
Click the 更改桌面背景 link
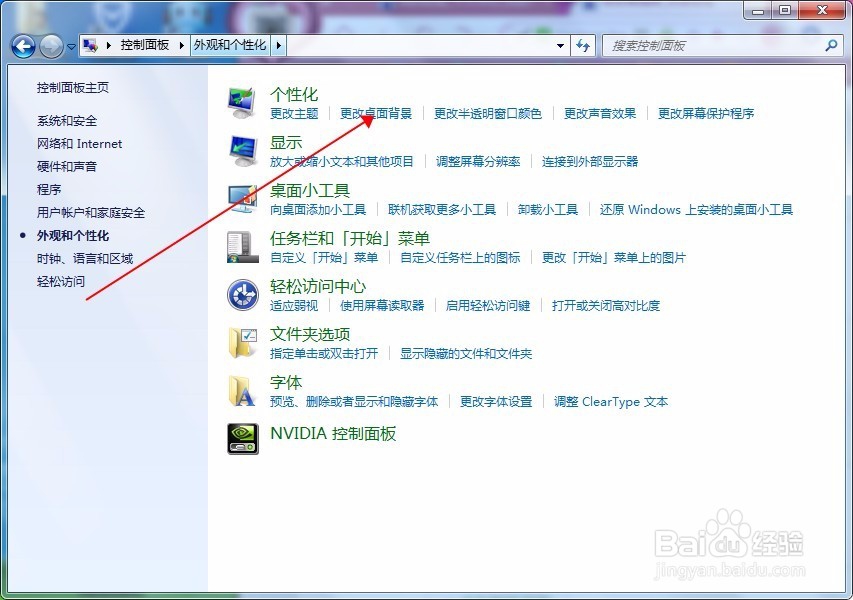pos(376,113)
